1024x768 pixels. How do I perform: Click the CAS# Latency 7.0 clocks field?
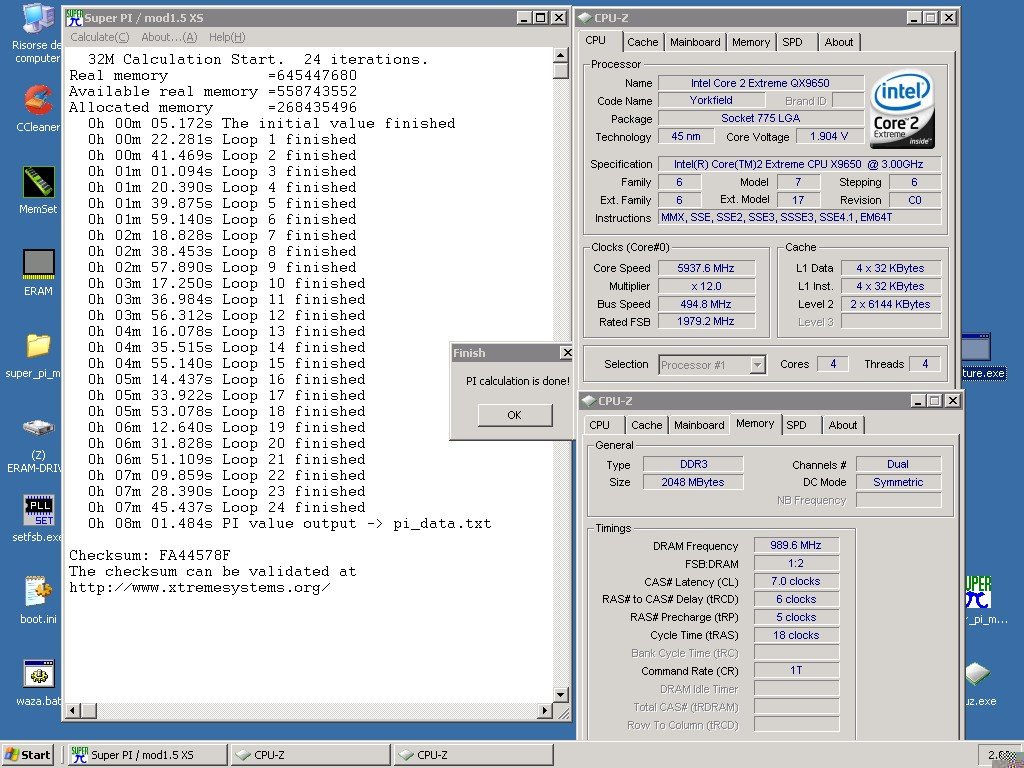796,581
